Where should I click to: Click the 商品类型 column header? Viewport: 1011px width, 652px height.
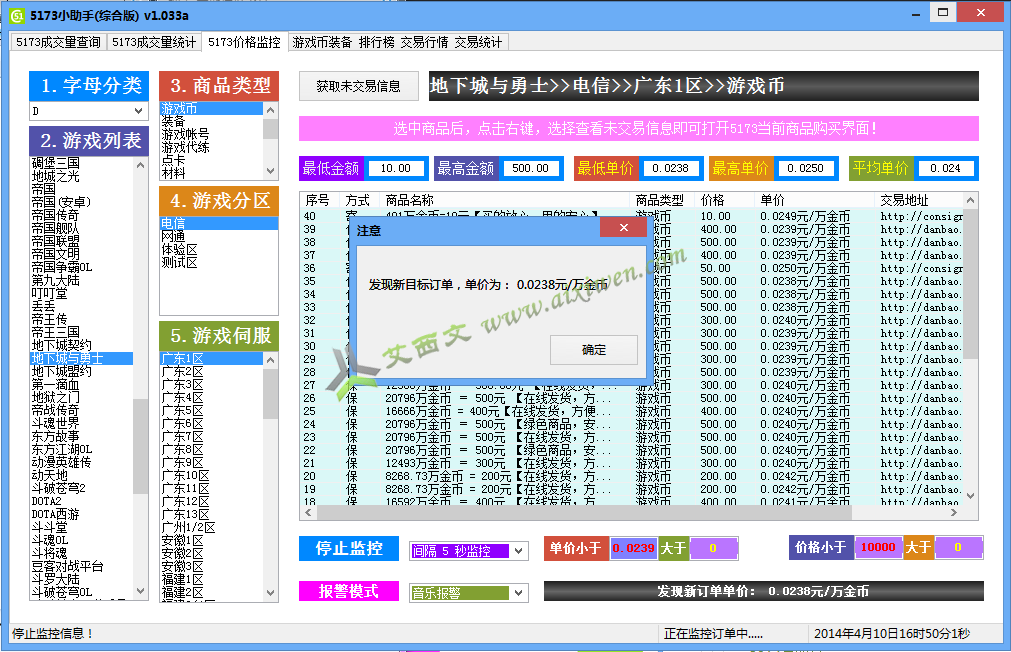[662, 201]
